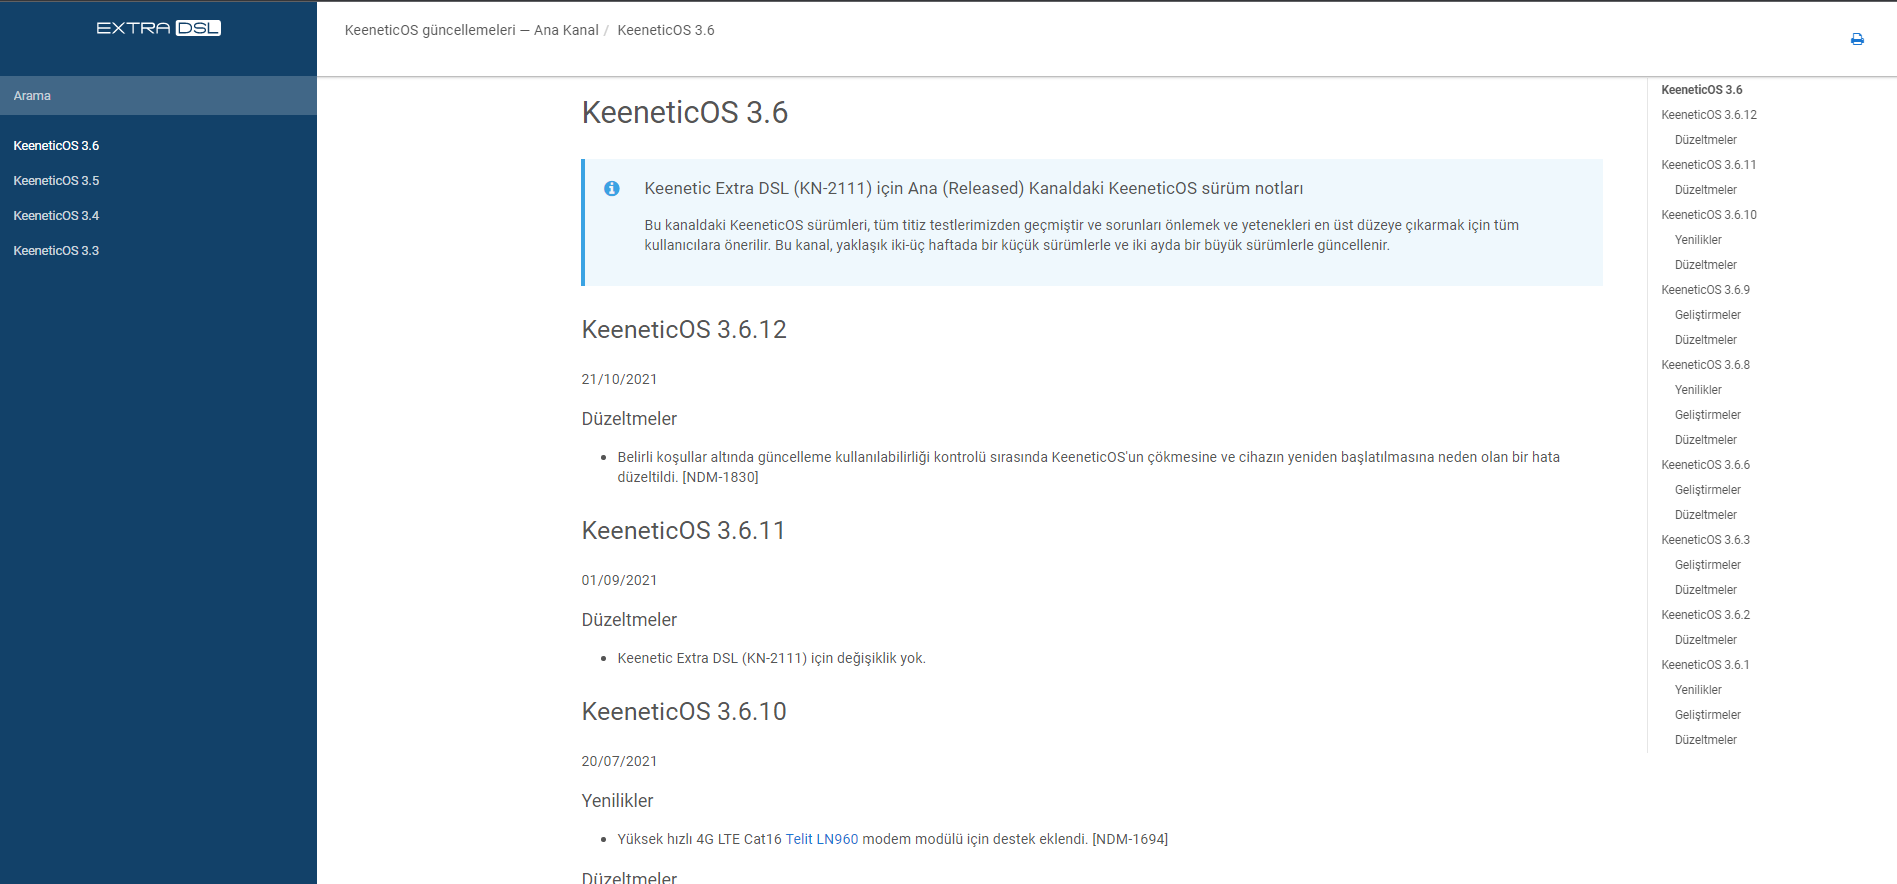The height and width of the screenshot is (884, 1897).
Task: Jump to KeeneticOS 3.6.9 in table of contents
Action: [1705, 290]
